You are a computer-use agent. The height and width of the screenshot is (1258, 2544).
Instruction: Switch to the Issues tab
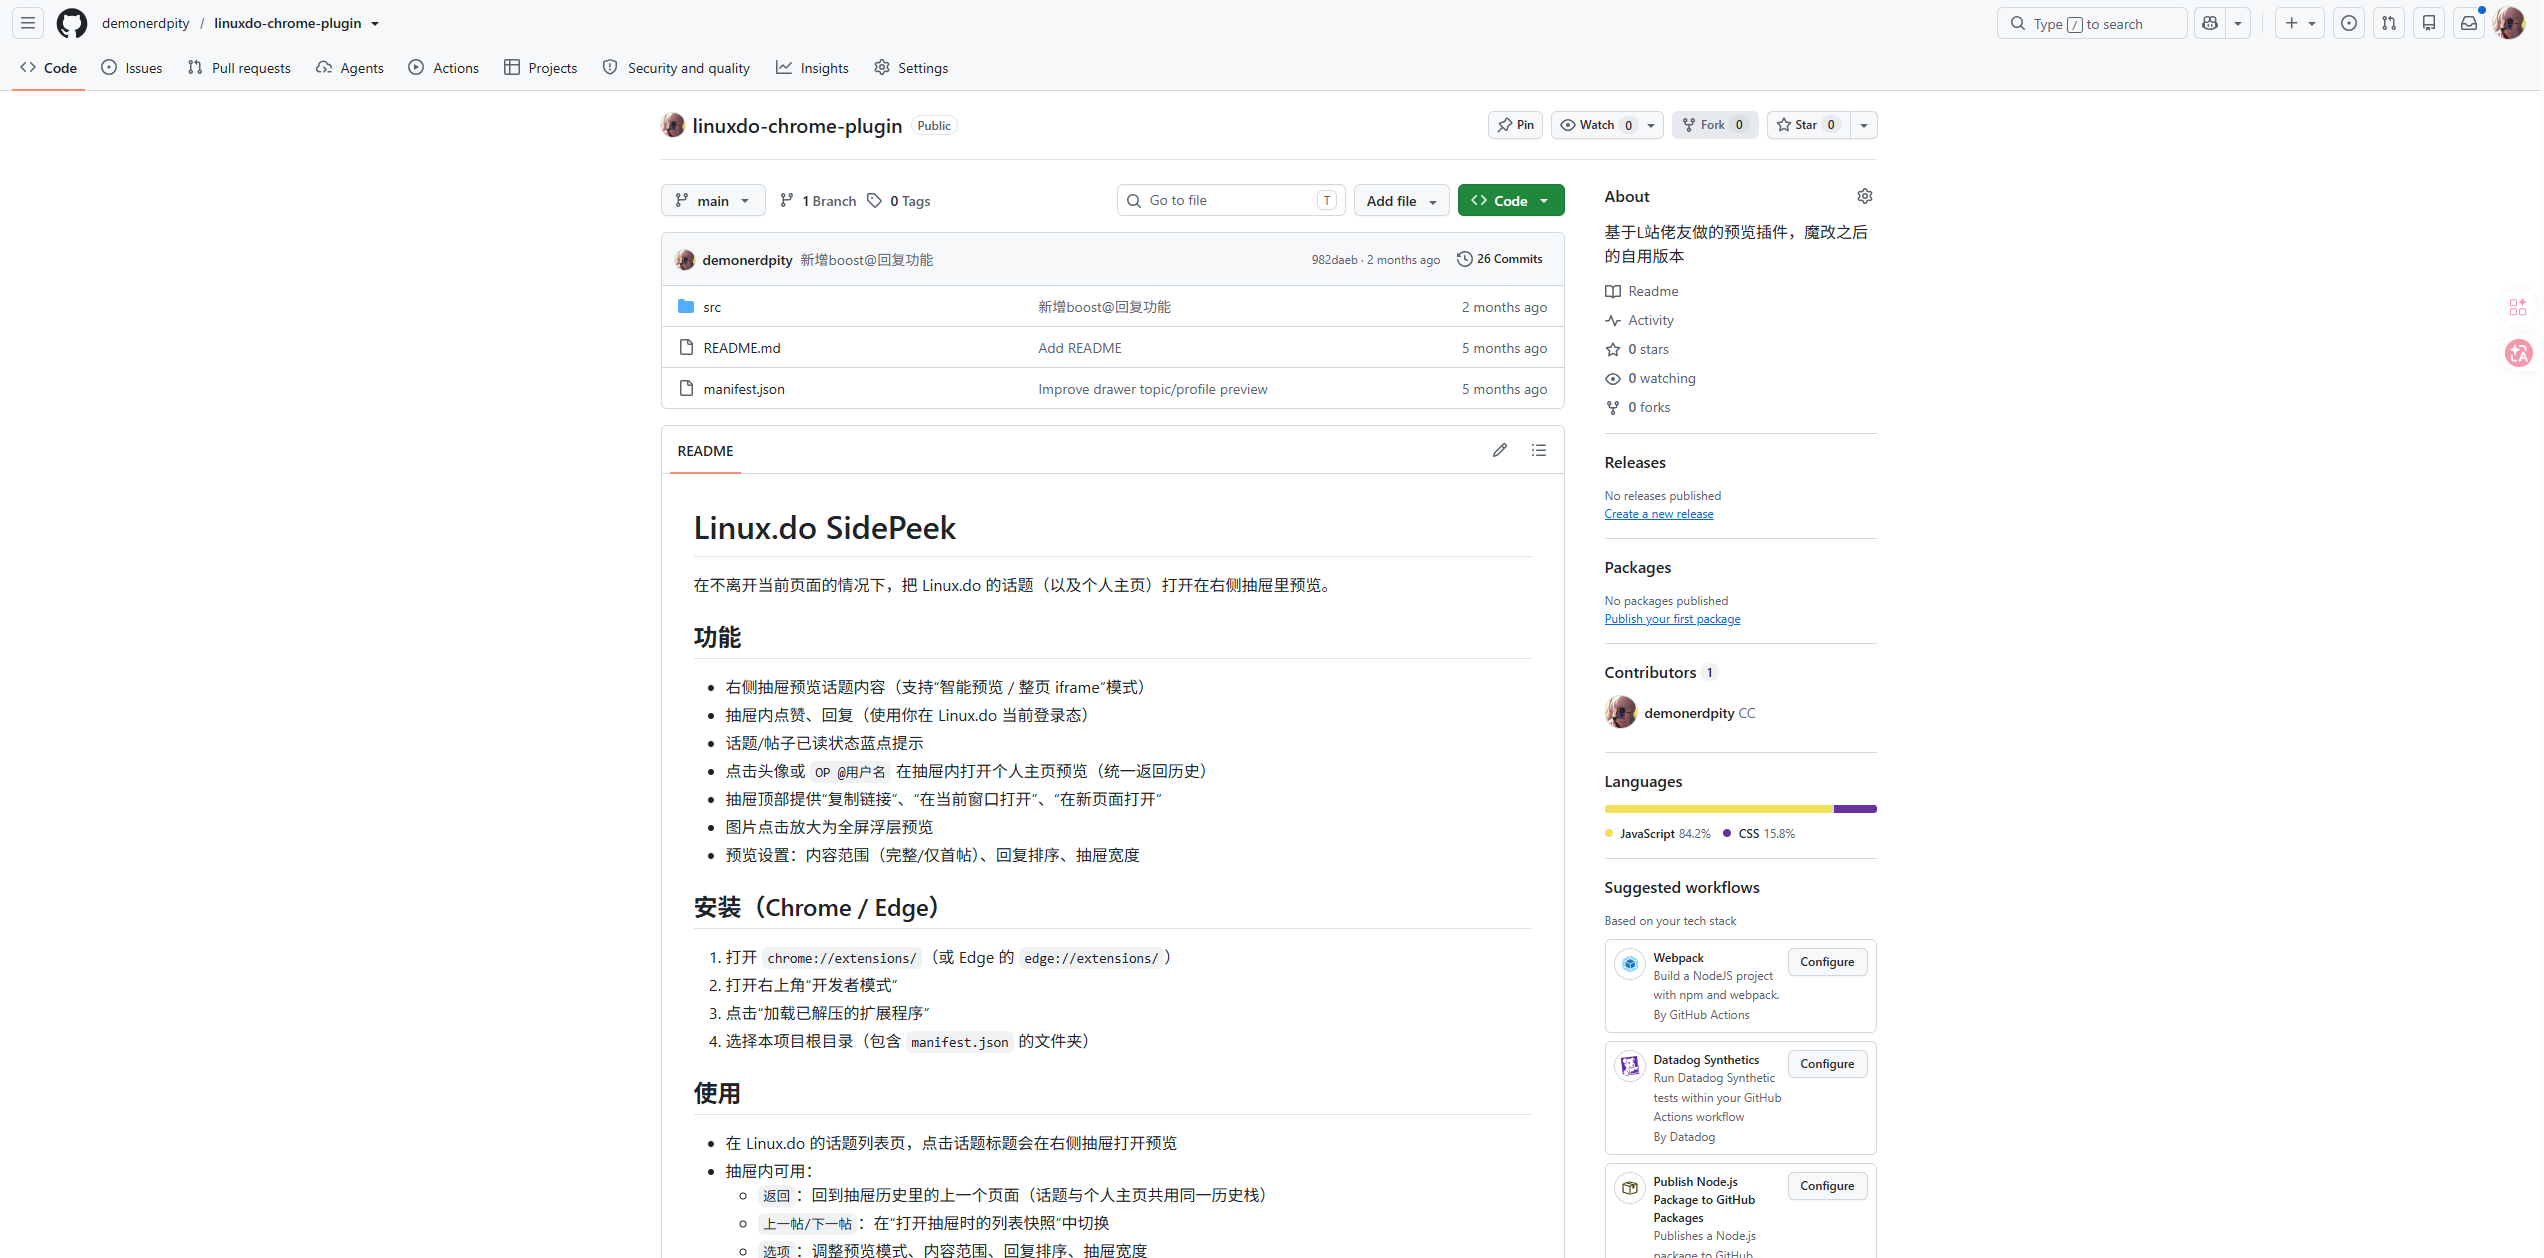[132, 68]
